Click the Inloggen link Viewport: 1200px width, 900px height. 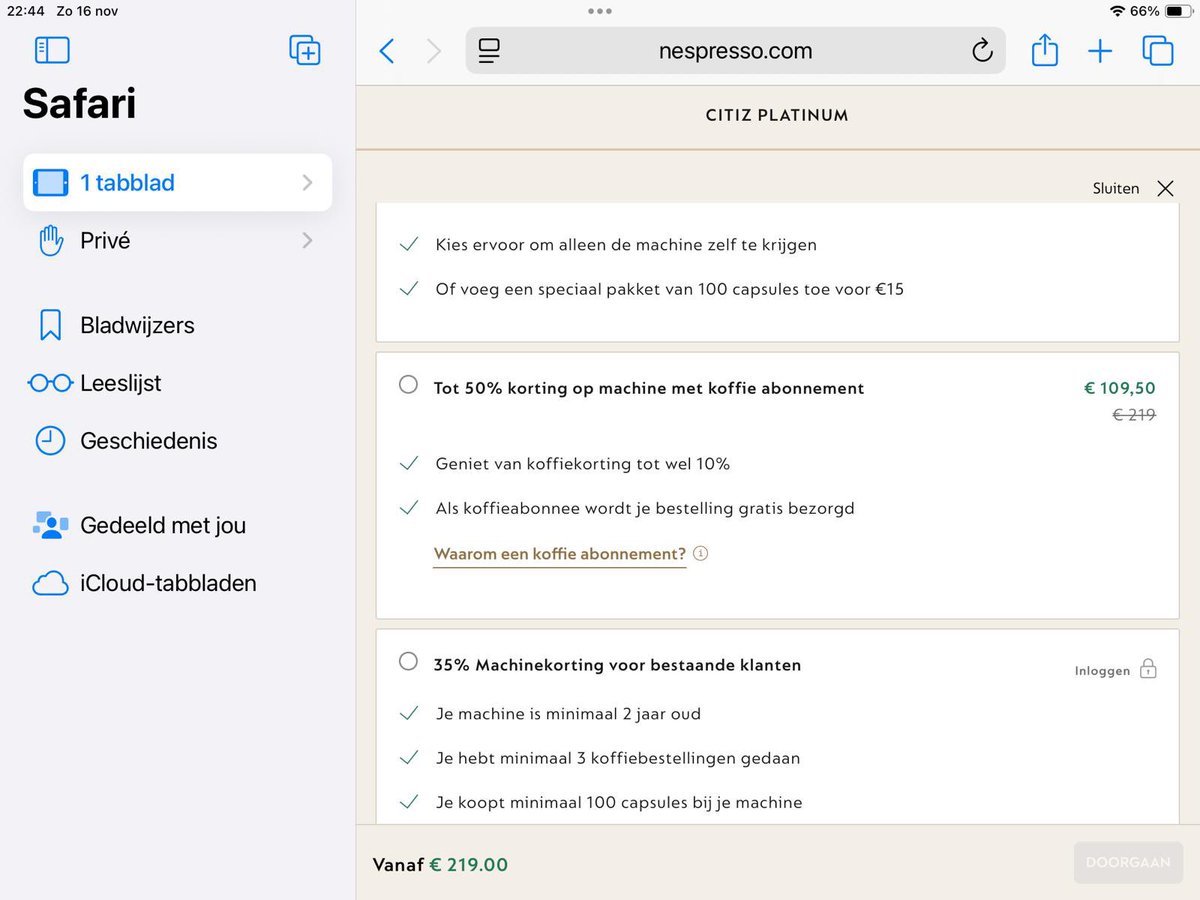tap(1102, 671)
